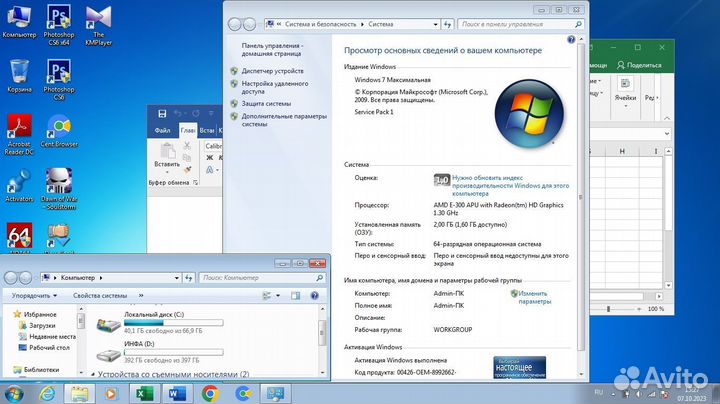Switch to Excel in taskbar
Image resolution: width=720 pixels, height=404 pixels.
tap(144, 394)
